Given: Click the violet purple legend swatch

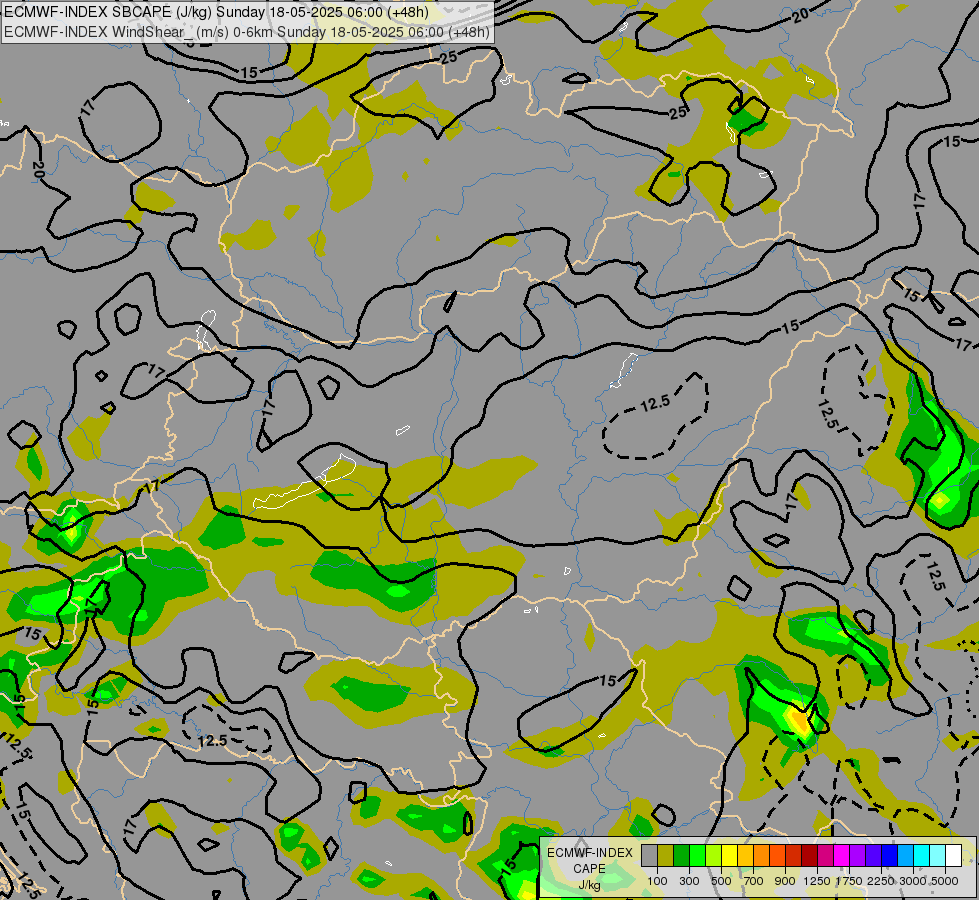Looking at the screenshot, I should pos(858,856).
